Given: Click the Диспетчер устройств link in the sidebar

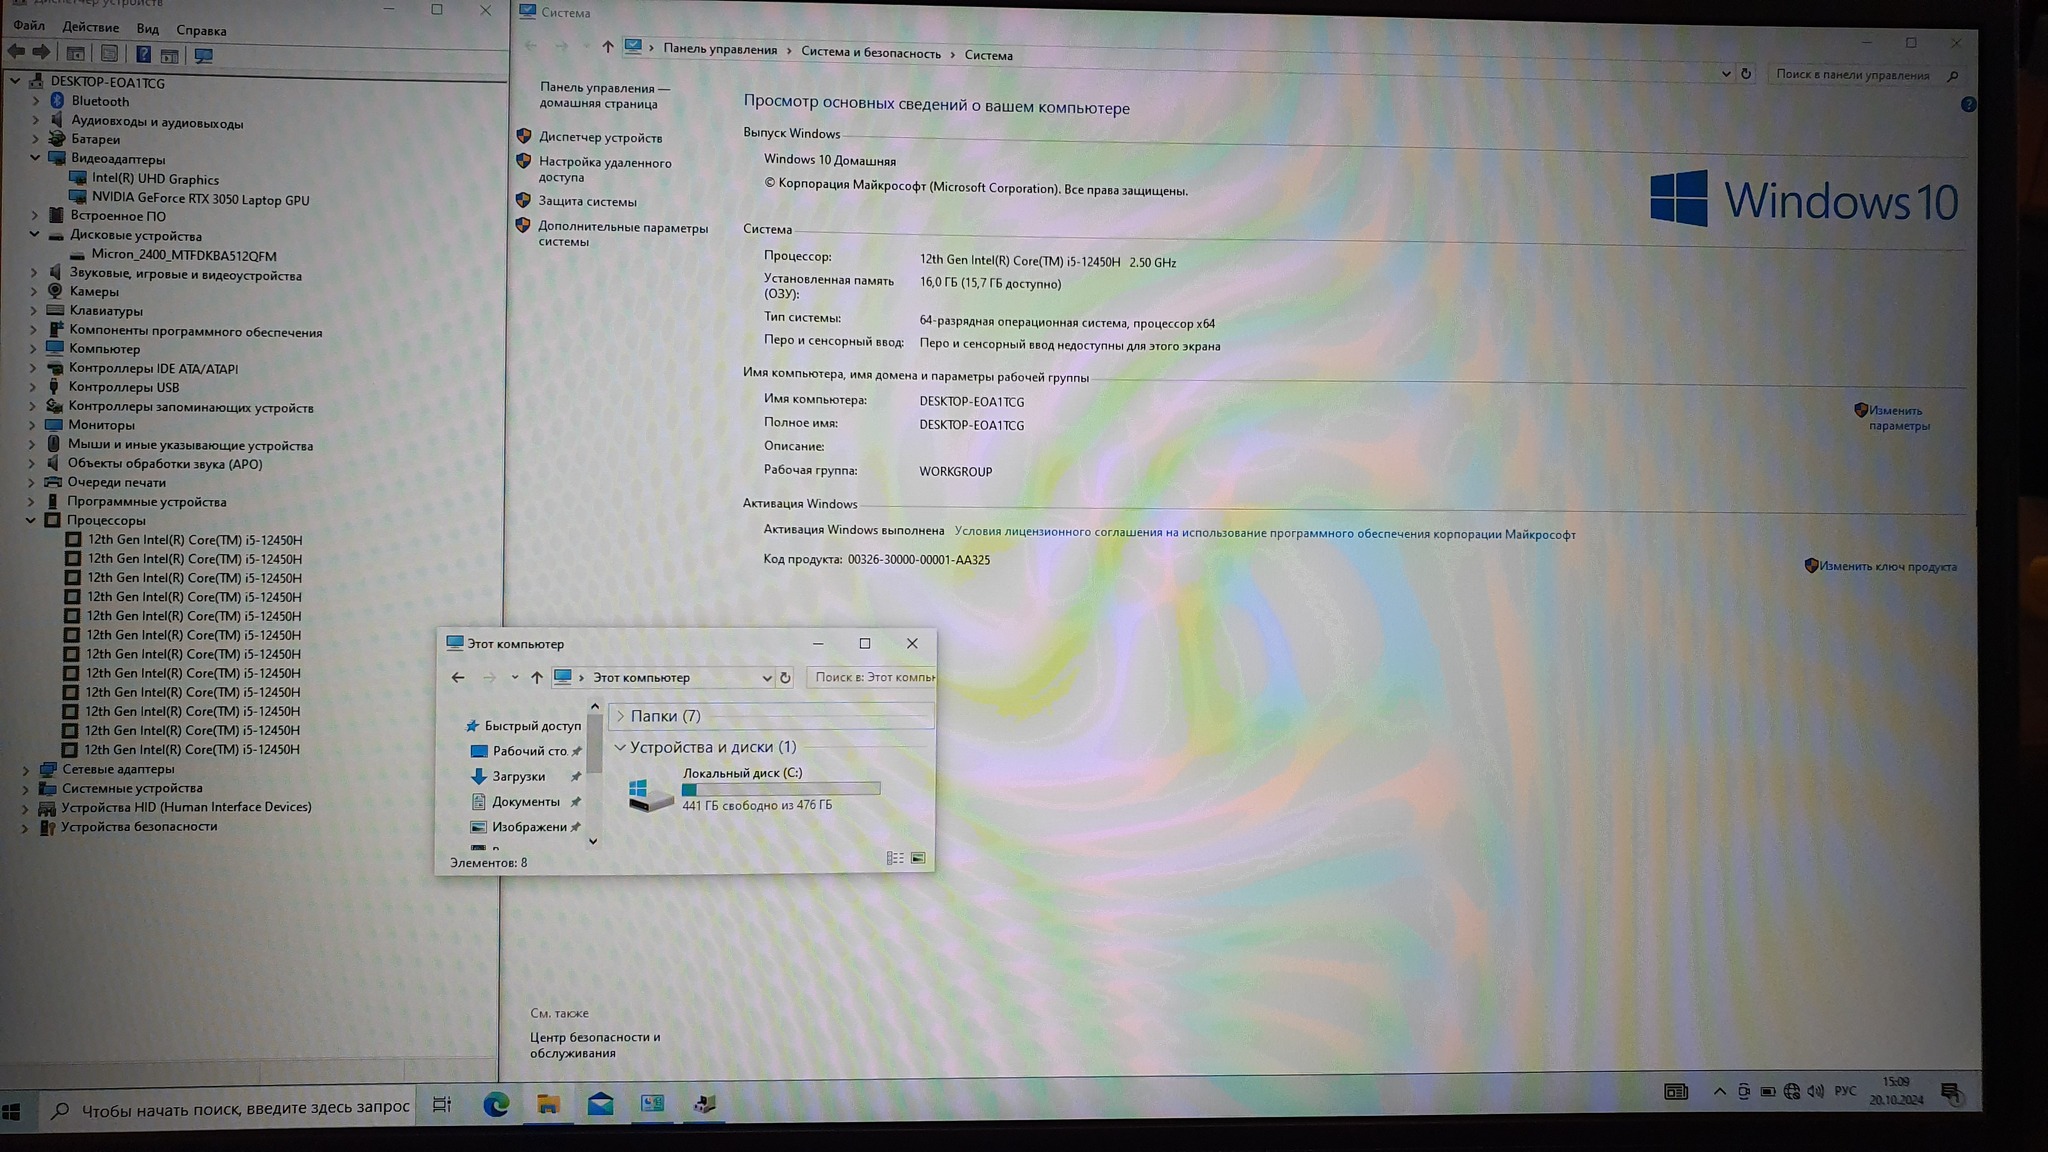Looking at the screenshot, I should coord(600,138).
